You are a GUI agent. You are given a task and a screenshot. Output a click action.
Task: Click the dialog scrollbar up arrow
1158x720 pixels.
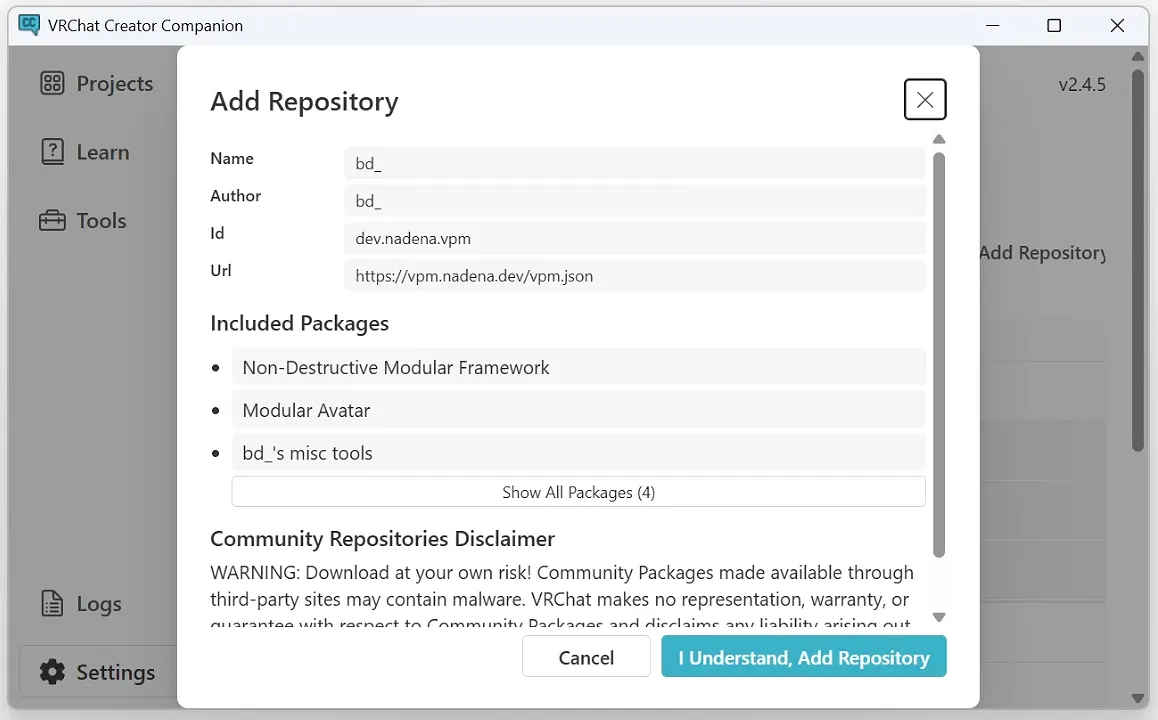[x=939, y=139]
